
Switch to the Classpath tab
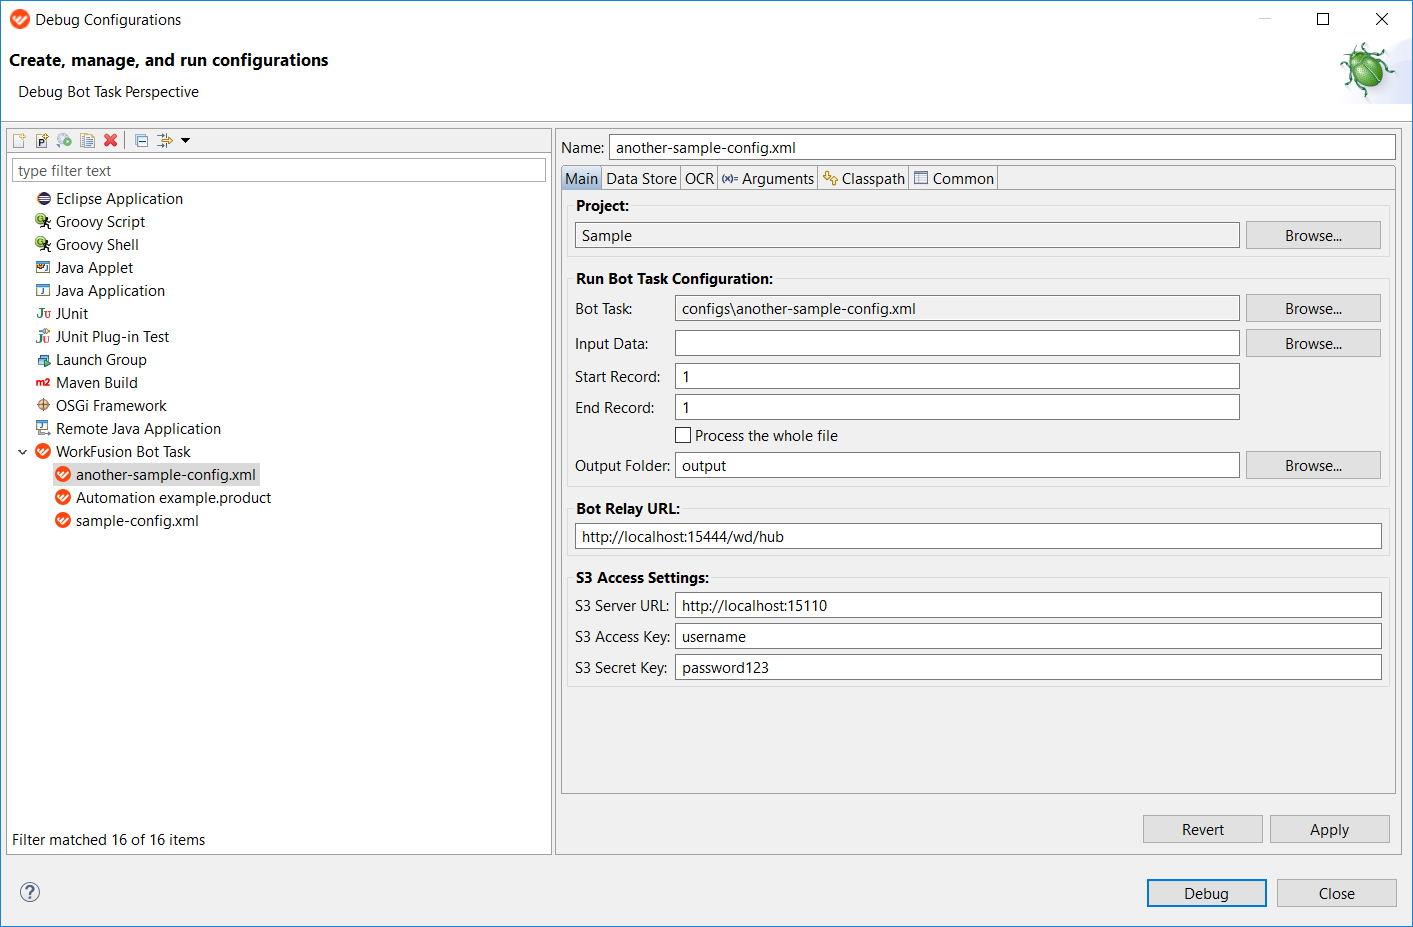(864, 179)
